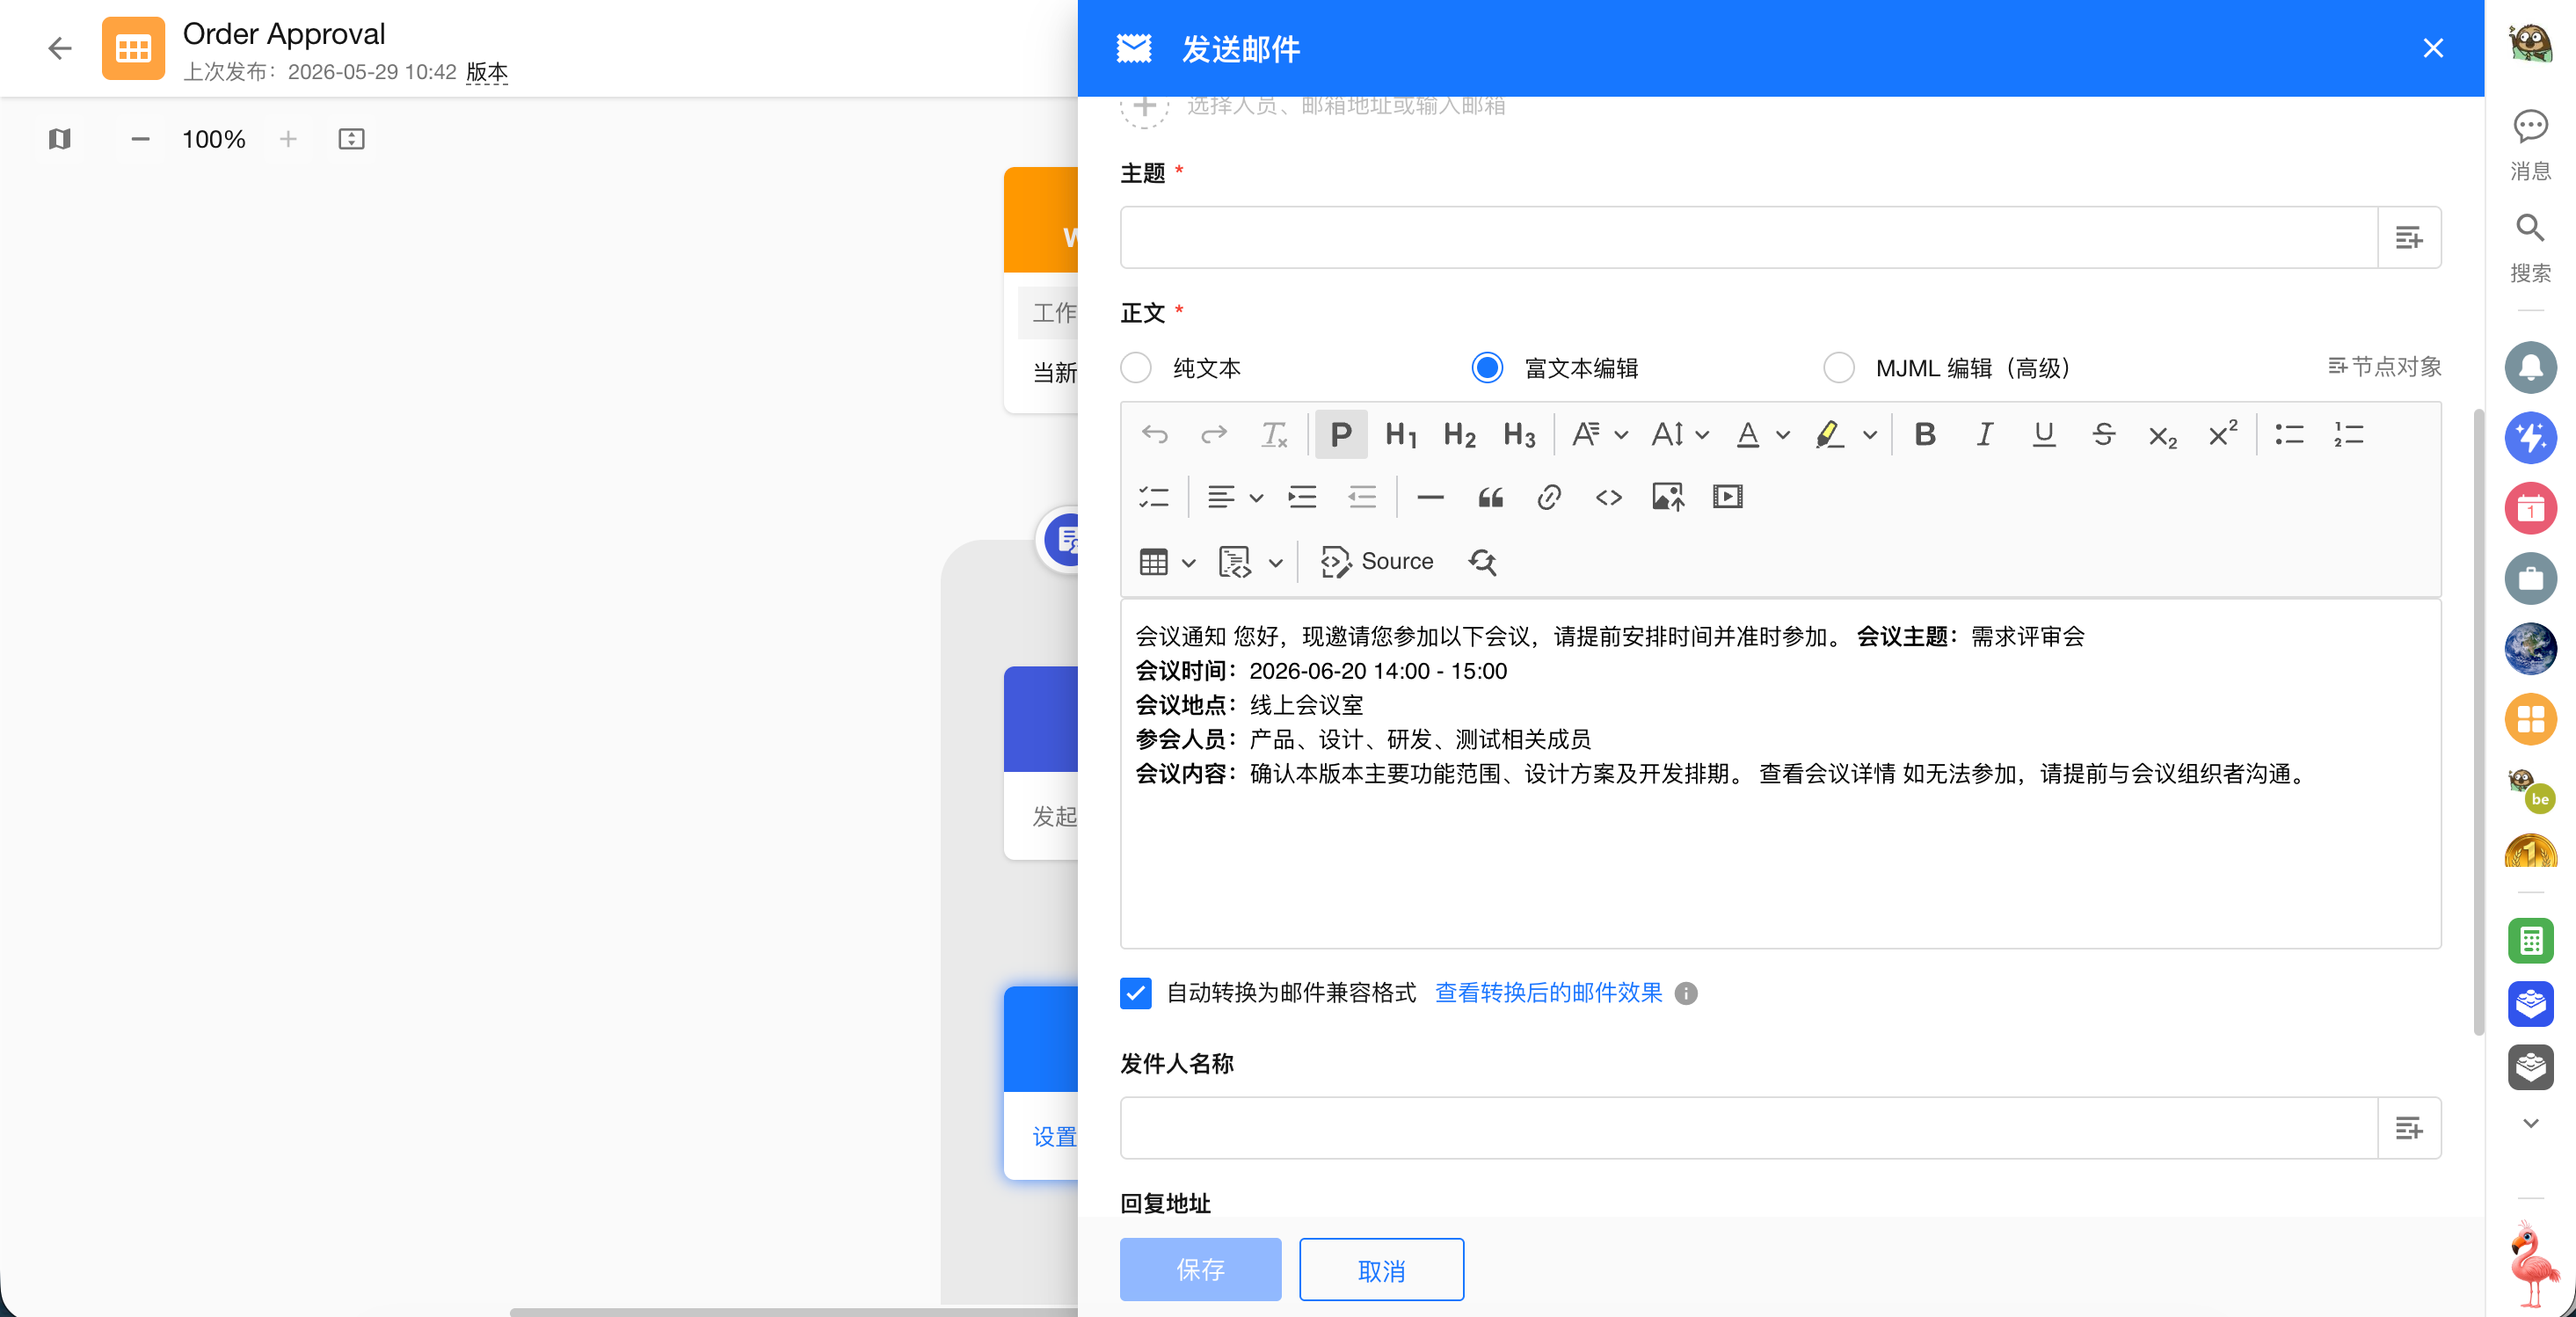The width and height of the screenshot is (2576, 1317).
Task: Click the 发件人名称 input field
Action: (1748, 1129)
